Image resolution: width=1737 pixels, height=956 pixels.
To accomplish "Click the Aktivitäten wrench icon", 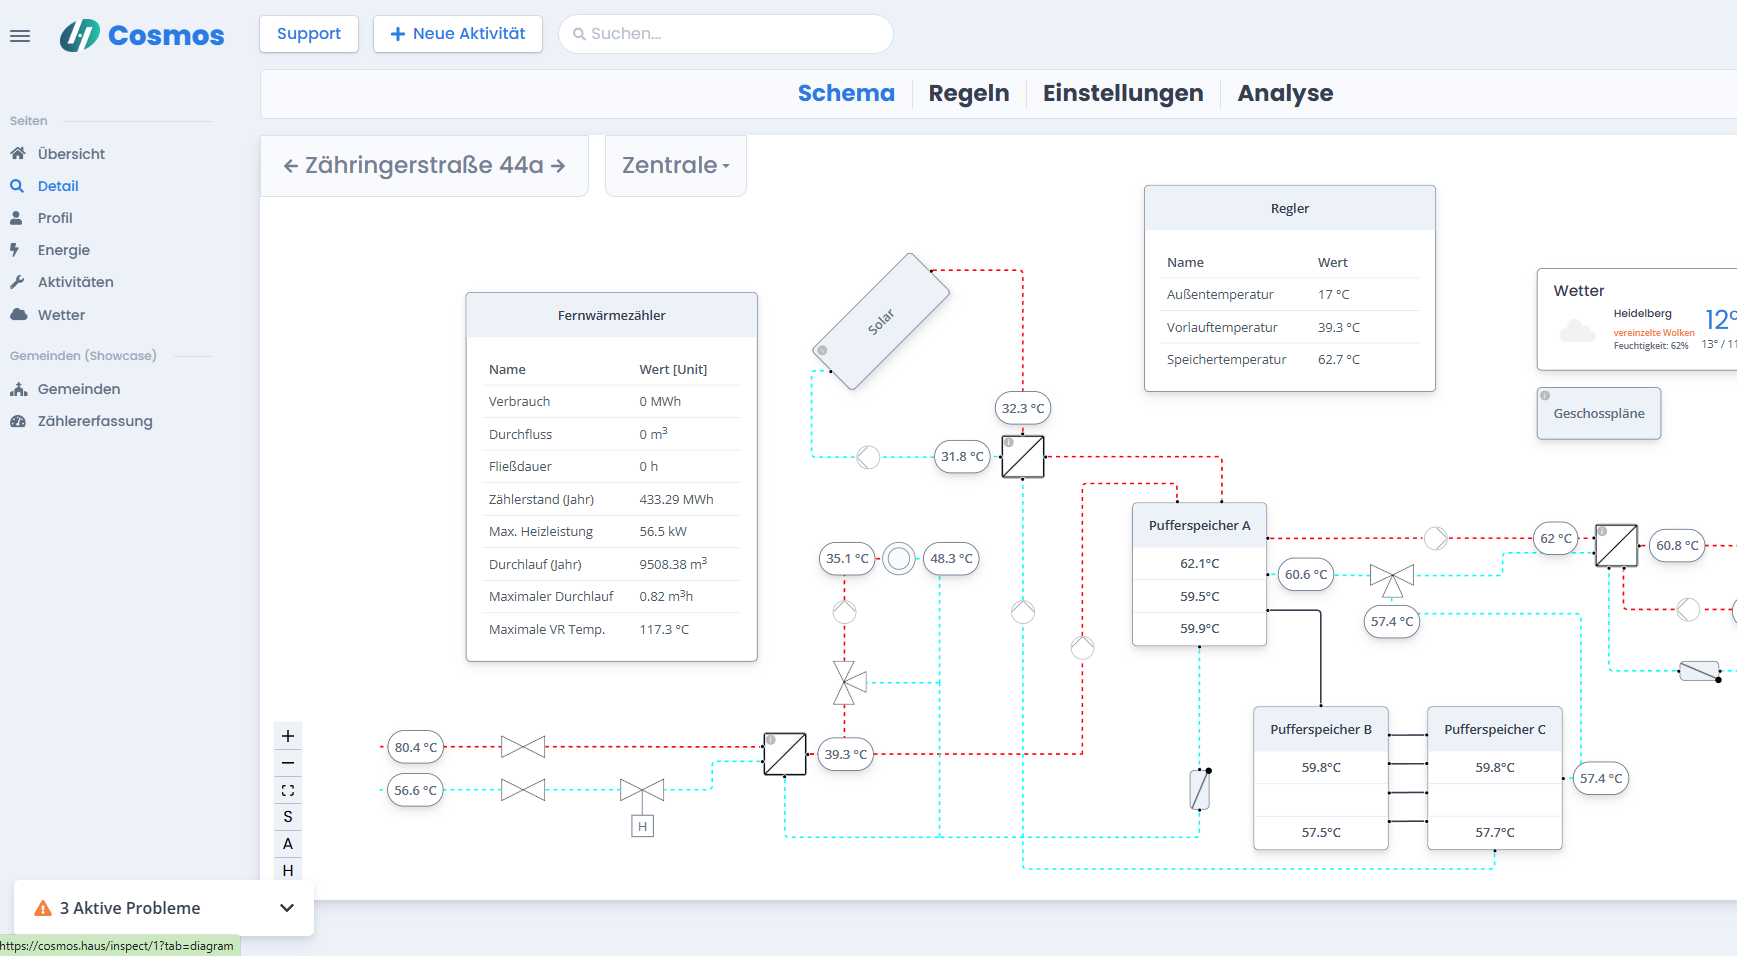I will [18, 282].
